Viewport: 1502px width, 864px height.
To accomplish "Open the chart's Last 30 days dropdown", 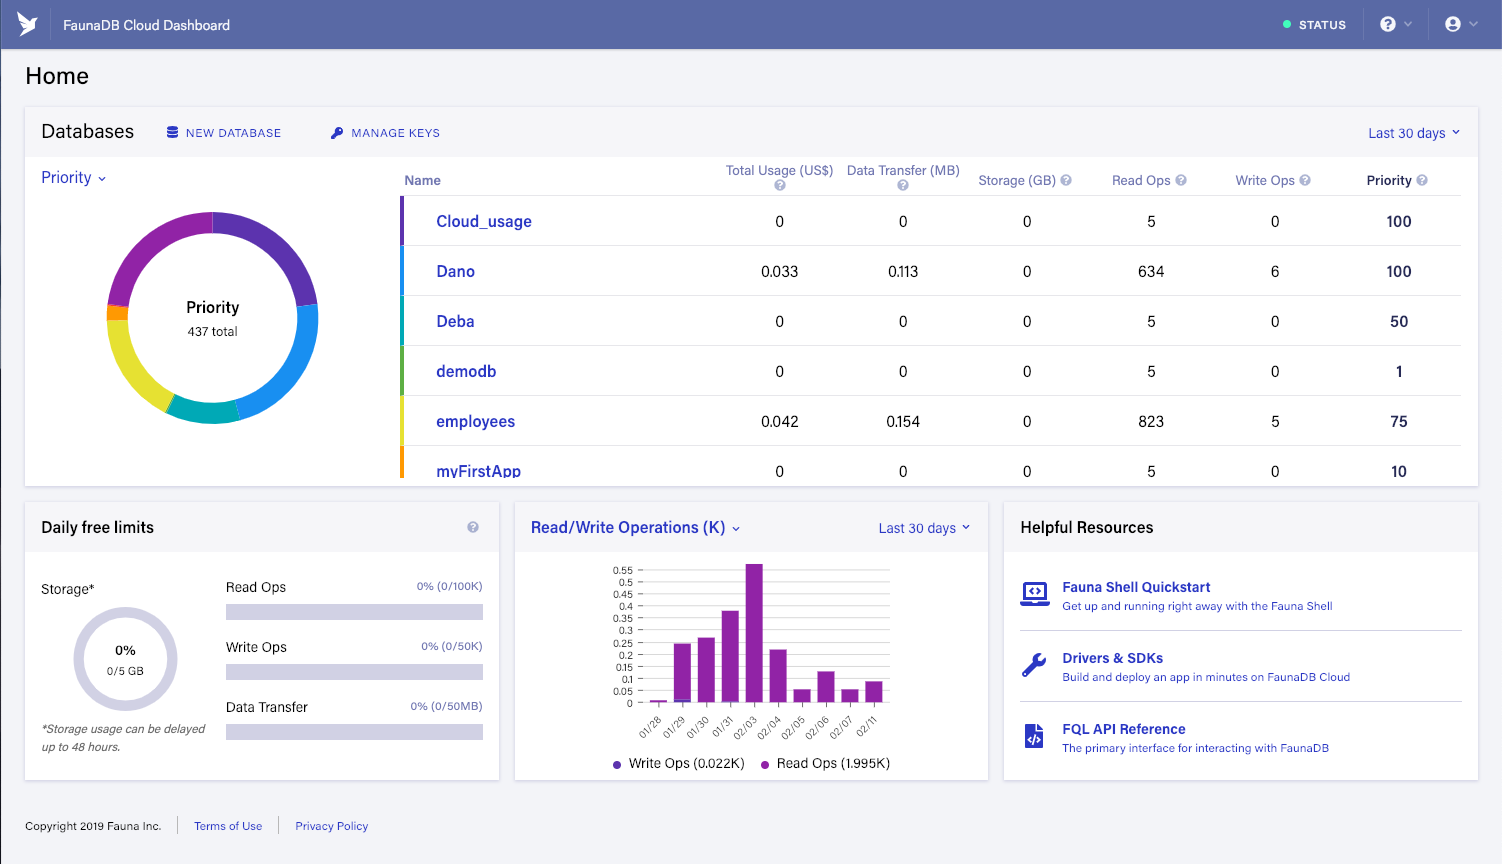I will click(x=924, y=528).
